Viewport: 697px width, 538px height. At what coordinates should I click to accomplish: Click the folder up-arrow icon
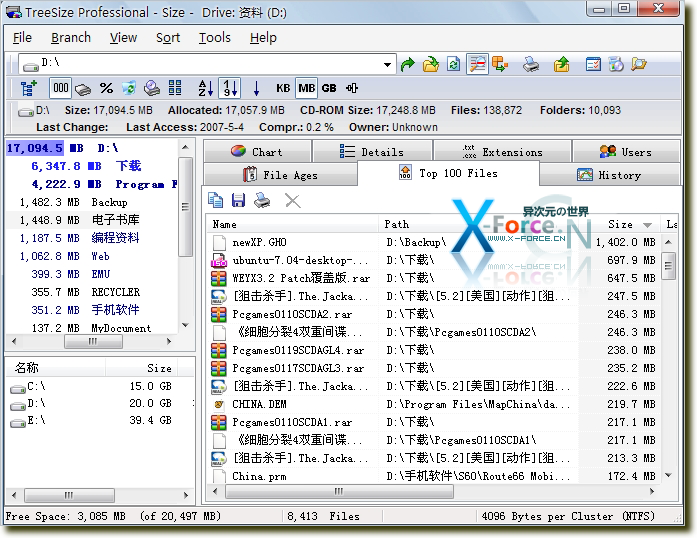click(562, 65)
